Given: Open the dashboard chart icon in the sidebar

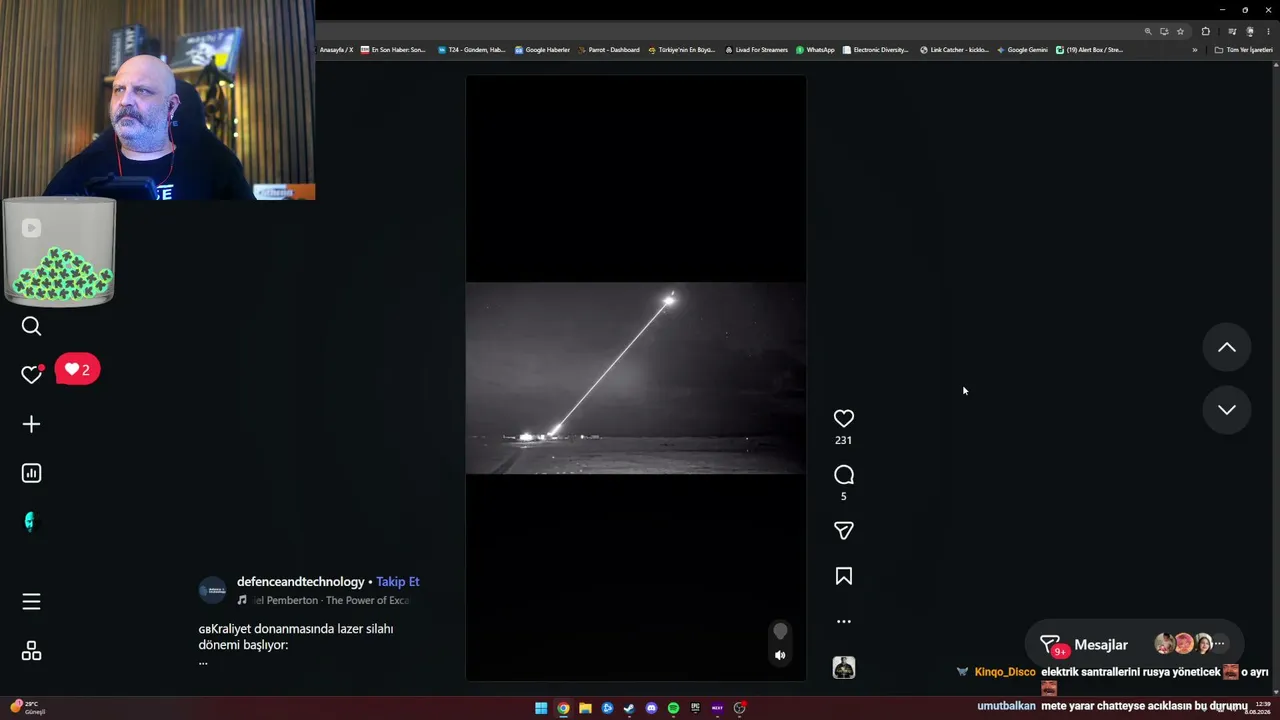Looking at the screenshot, I should tap(31, 473).
